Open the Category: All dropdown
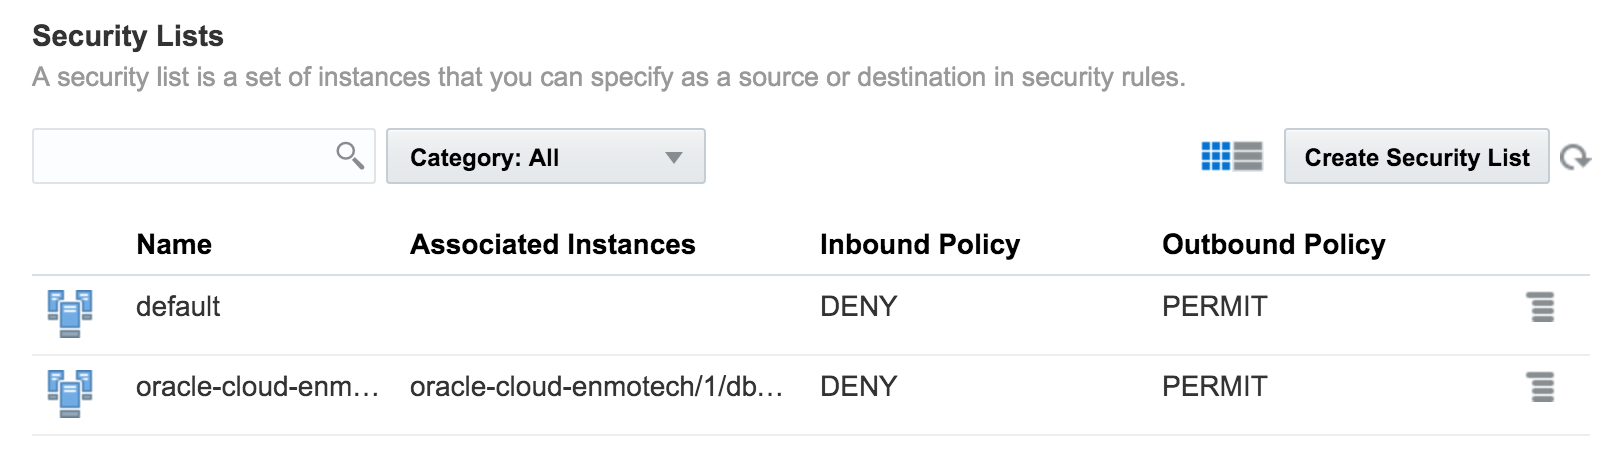Screen dimensions: 1608x464 [x=546, y=156]
